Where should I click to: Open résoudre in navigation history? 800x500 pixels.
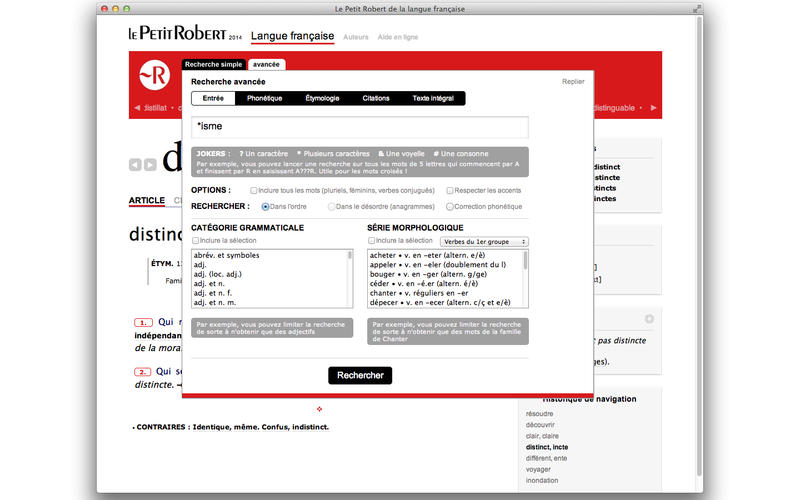(539, 414)
